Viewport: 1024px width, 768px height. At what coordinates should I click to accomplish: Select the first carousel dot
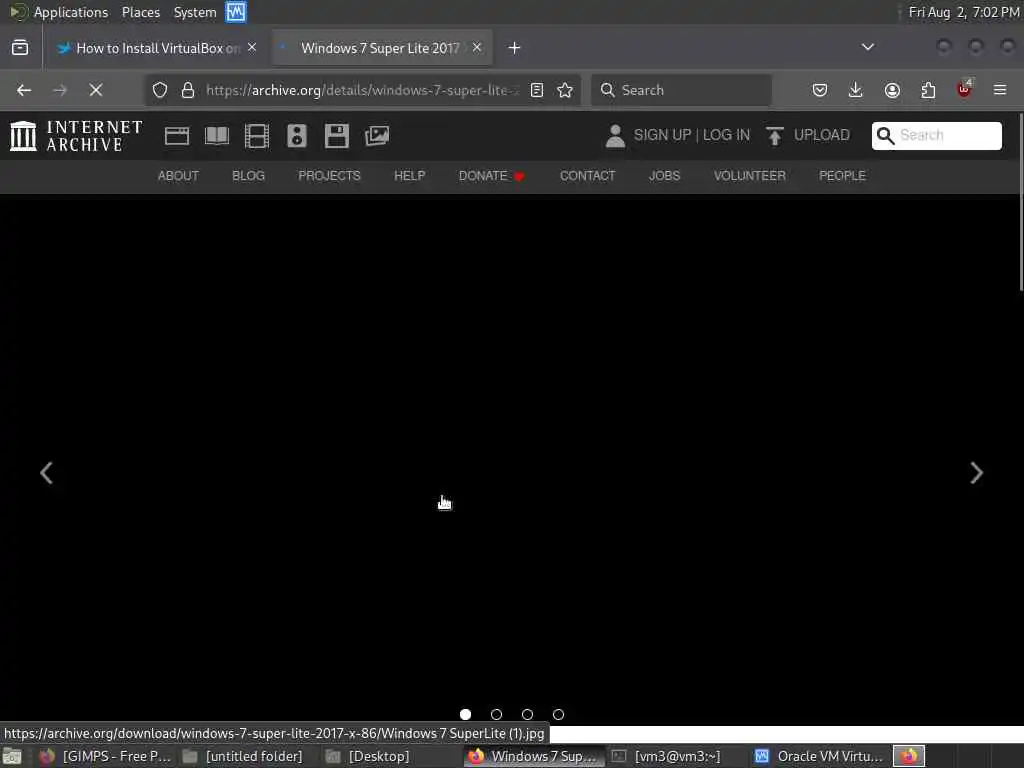(466, 714)
